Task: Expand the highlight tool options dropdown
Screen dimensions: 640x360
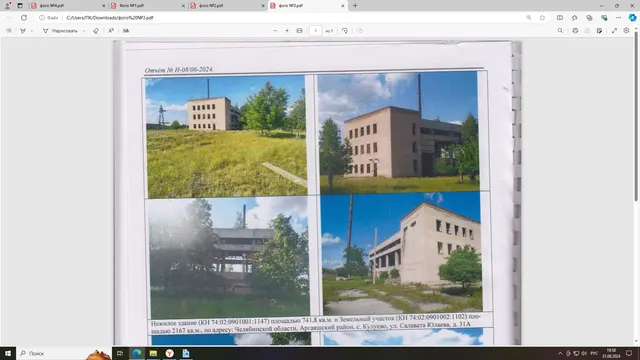Action: [32, 31]
